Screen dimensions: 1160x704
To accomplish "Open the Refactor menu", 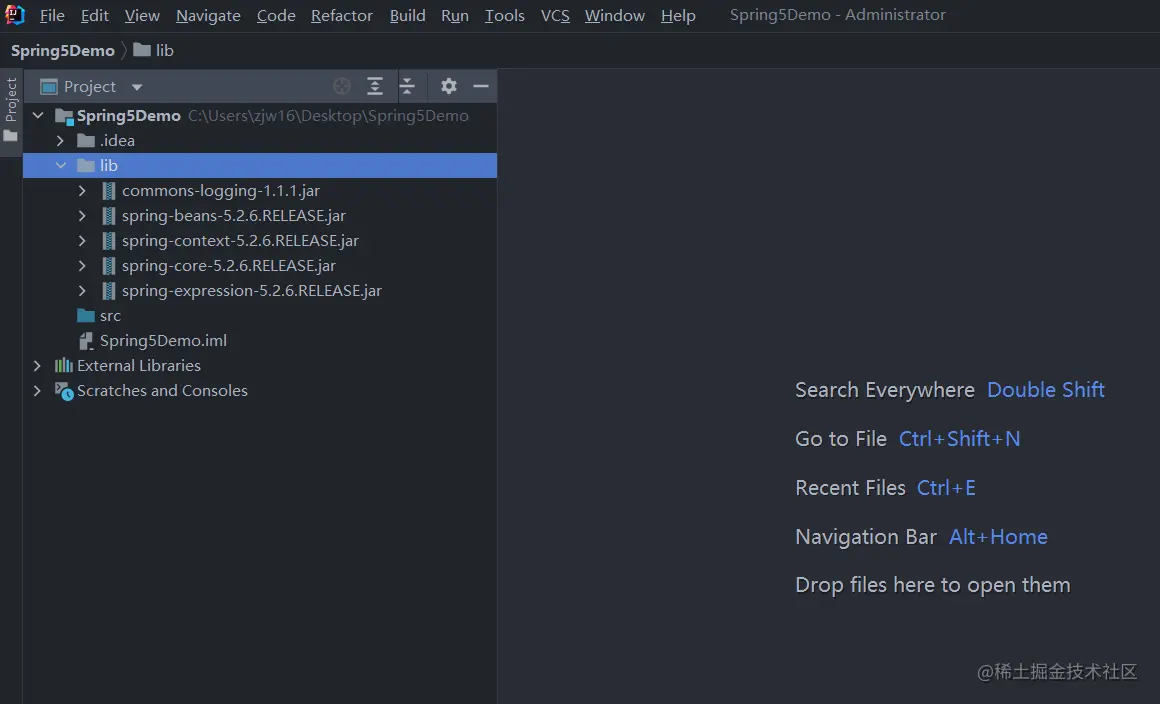I will [x=342, y=16].
